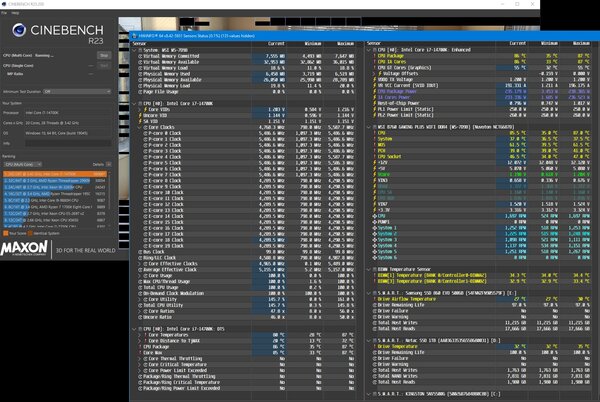The image size is (600, 402).
Task: Click the clock icon beside Bus Clock
Action: (140, 252)
